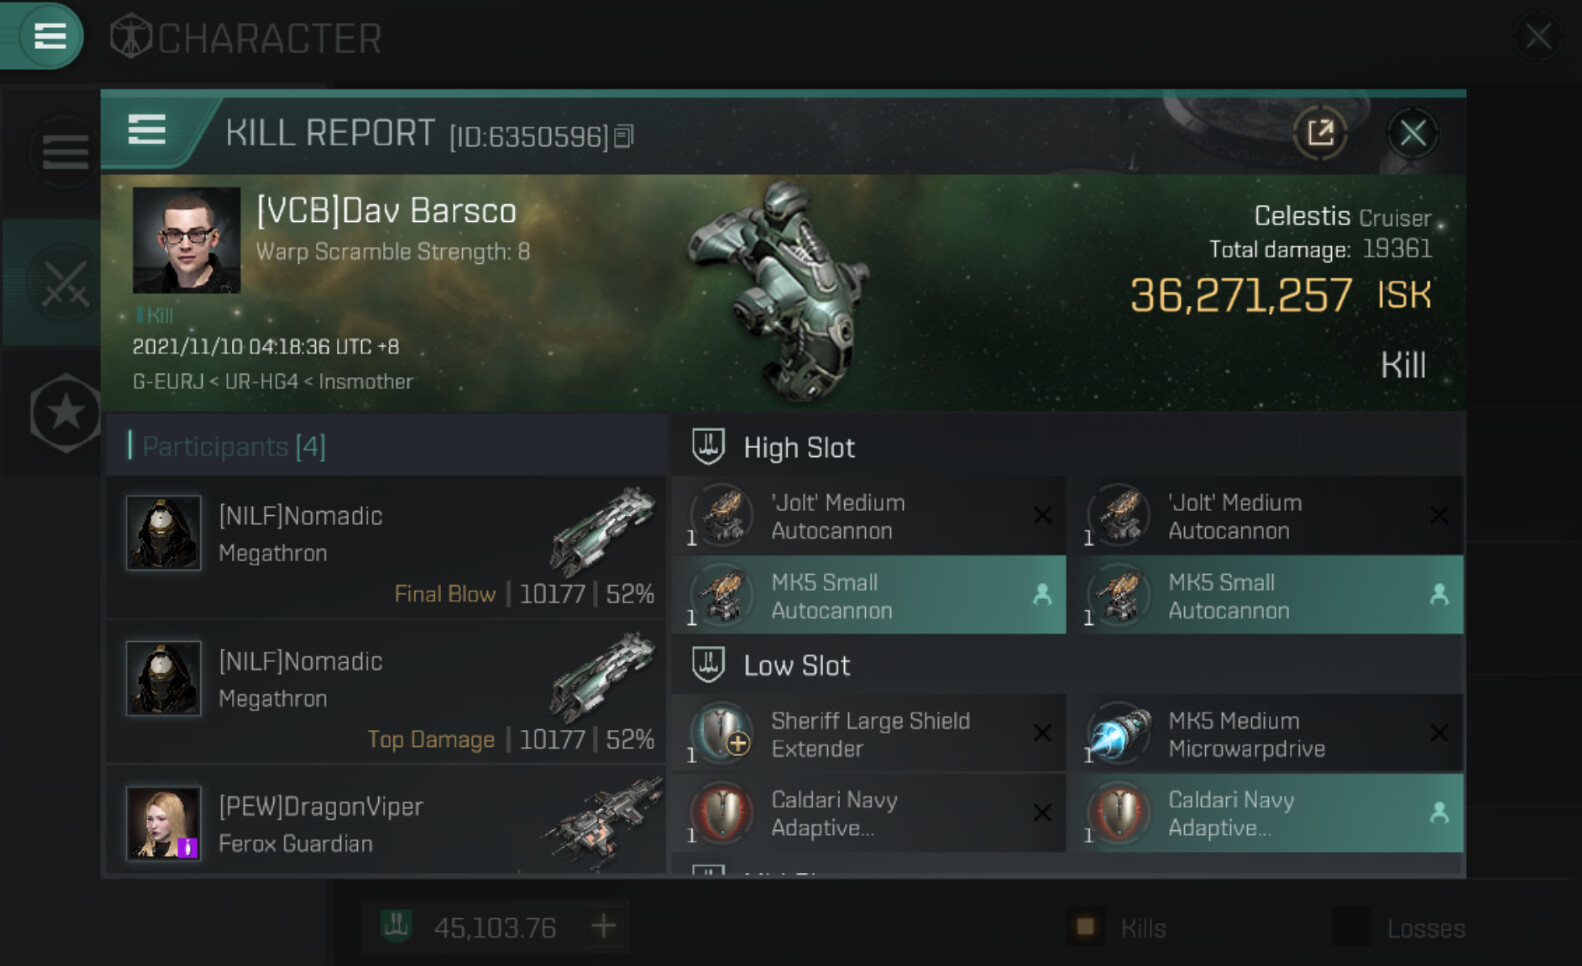
Task: Open Nomadic's Final Blow participant entry
Action: point(386,548)
